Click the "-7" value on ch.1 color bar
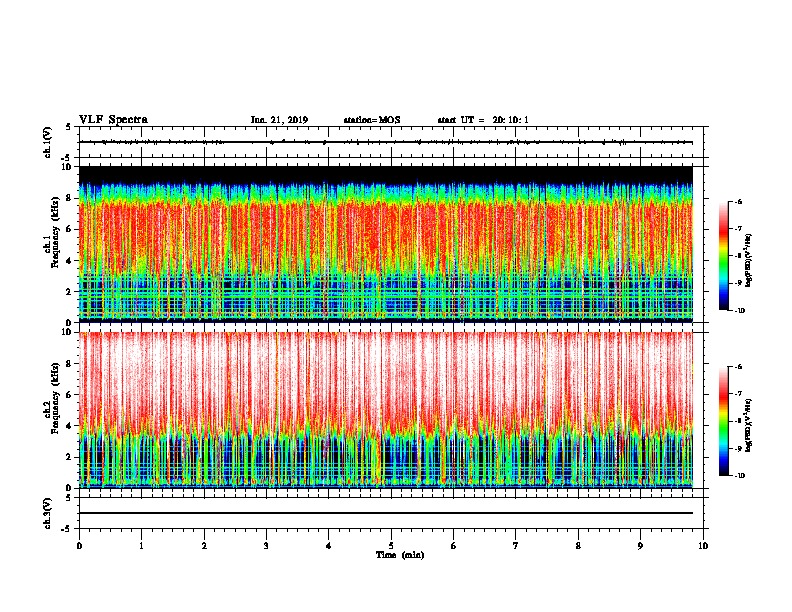Image resolution: width=792 pixels, height=612 pixels. pyautogui.click(x=738, y=229)
